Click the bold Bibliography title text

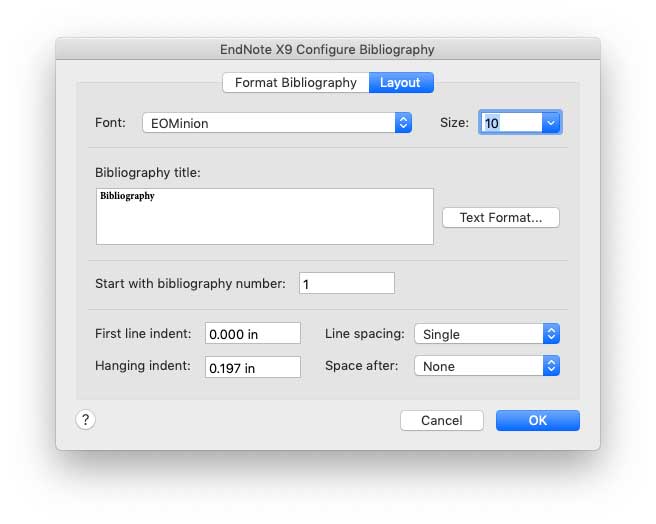(x=127, y=196)
